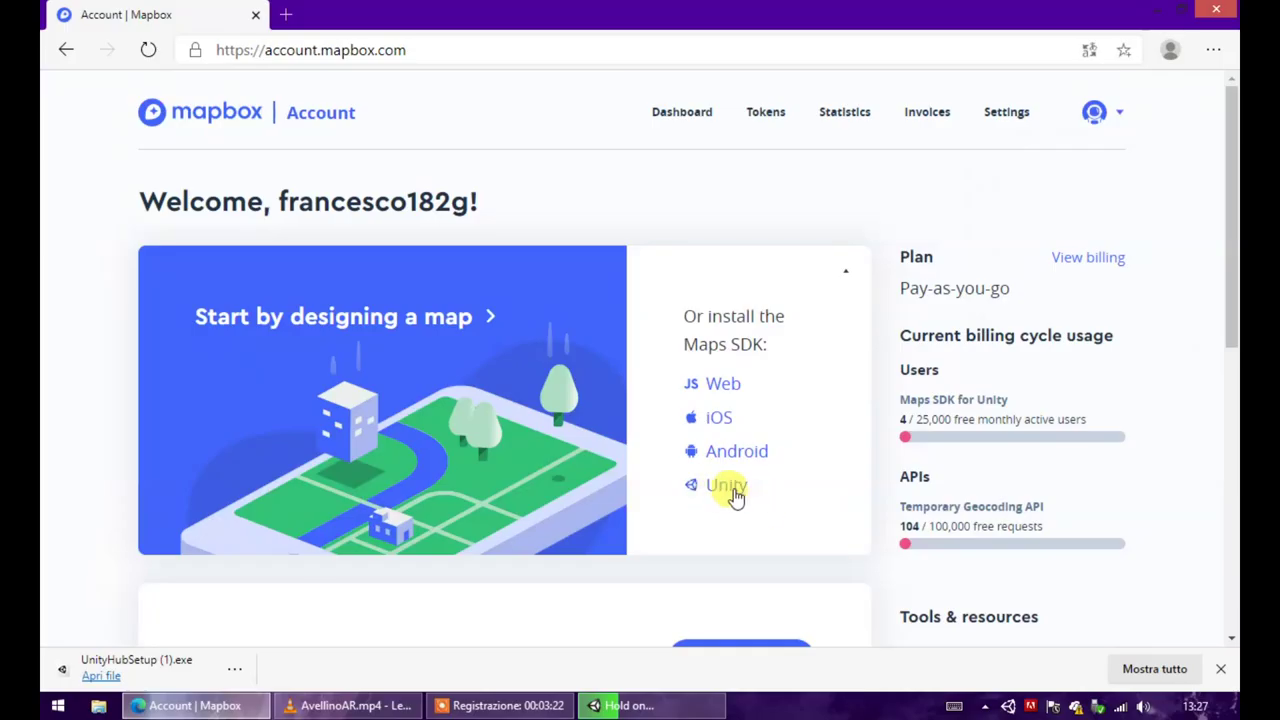Click the safely remove hardware tray icon
The width and height of the screenshot is (1280, 720).
[1099, 706]
